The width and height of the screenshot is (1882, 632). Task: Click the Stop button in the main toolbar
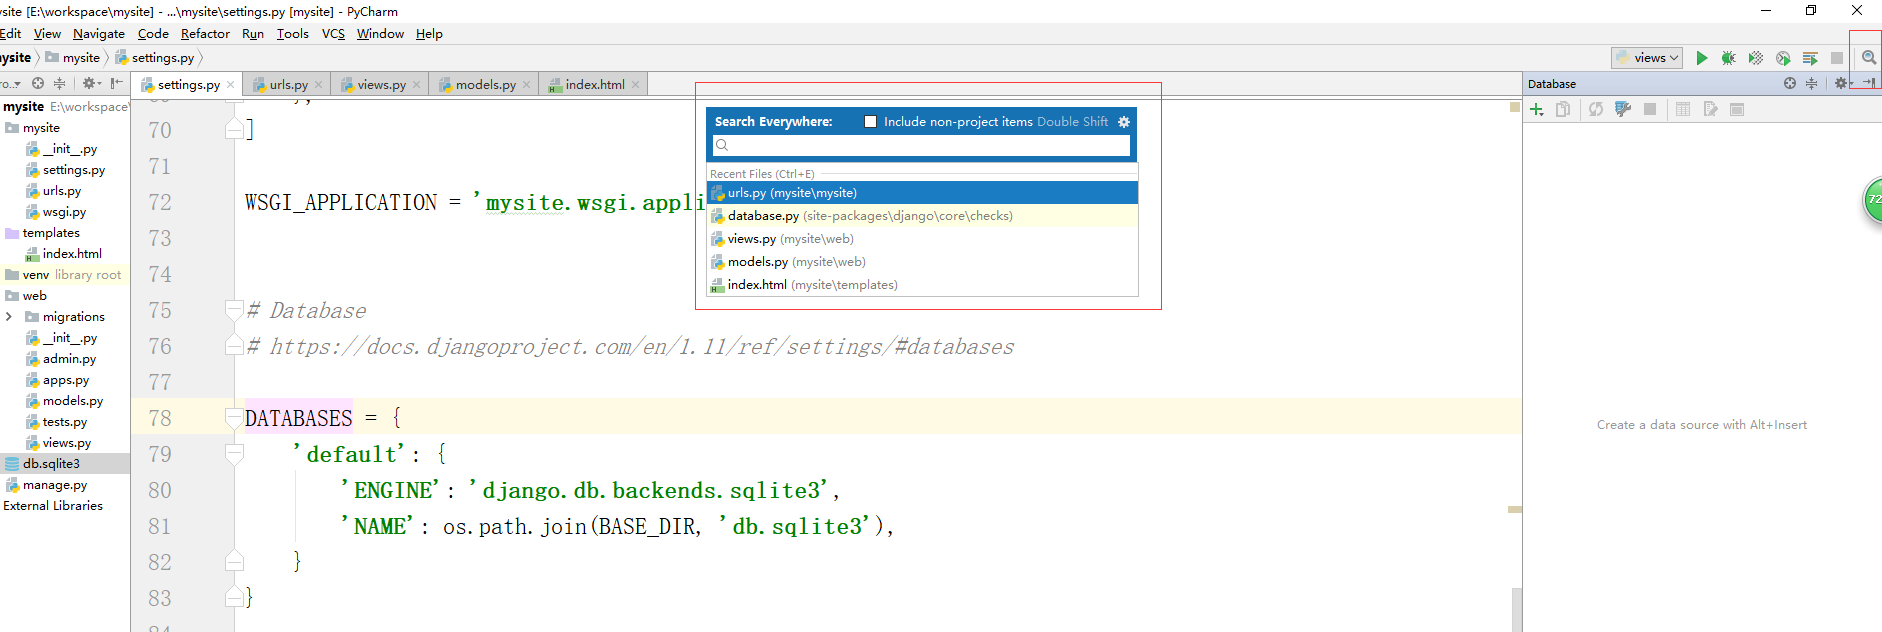(x=1837, y=58)
